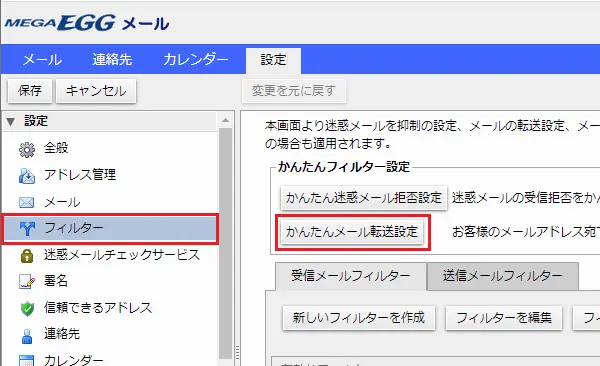Select 信頼できるアドレス in settings tree
This screenshot has height=366, width=600.
coord(98,307)
